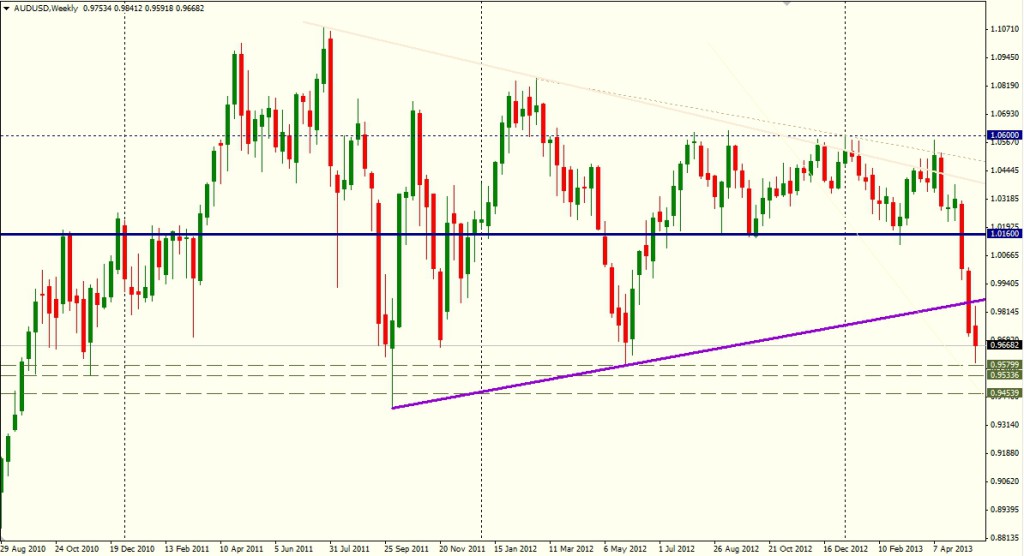Click the green 0.95336 level label

point(1004,374)
